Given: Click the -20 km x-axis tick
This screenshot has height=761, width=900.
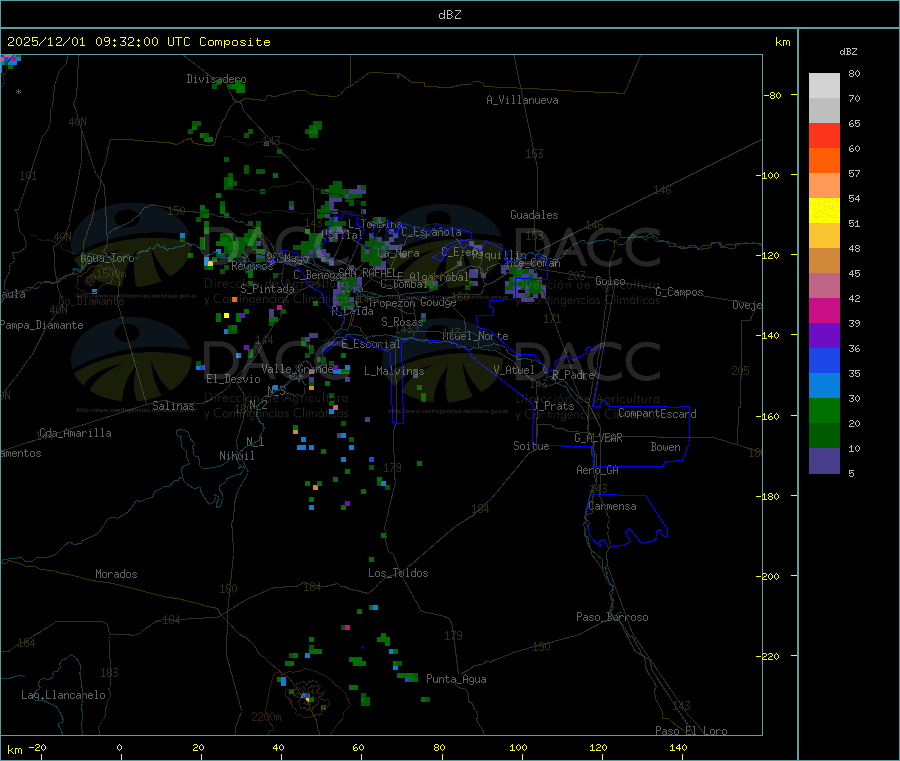Looking at the screenshot, I should click(38, 747).
